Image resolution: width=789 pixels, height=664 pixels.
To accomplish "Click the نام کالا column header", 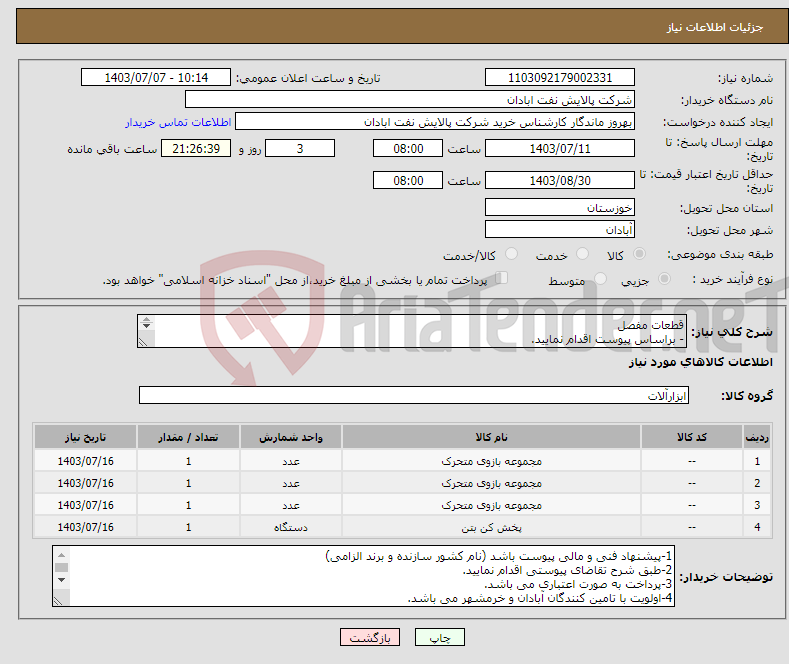I will [491, 437].
